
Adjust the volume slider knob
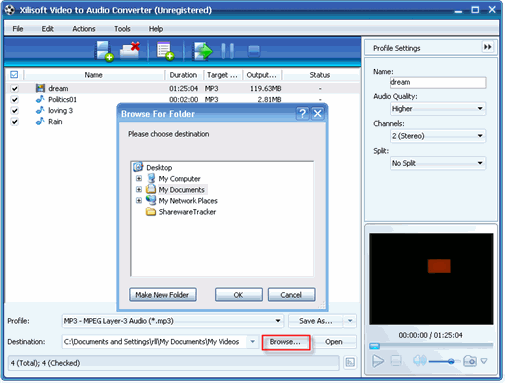pyautogui.click(x=451, y=361)
